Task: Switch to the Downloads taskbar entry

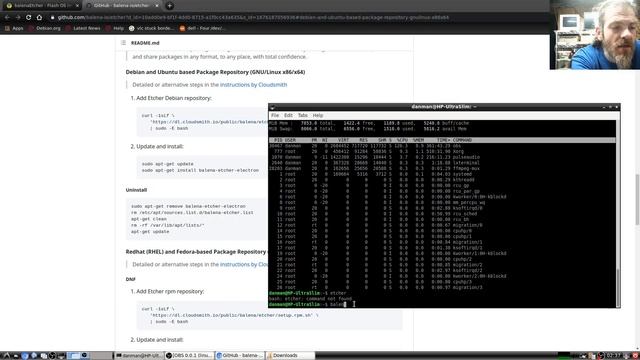Action: click(291, 356)
